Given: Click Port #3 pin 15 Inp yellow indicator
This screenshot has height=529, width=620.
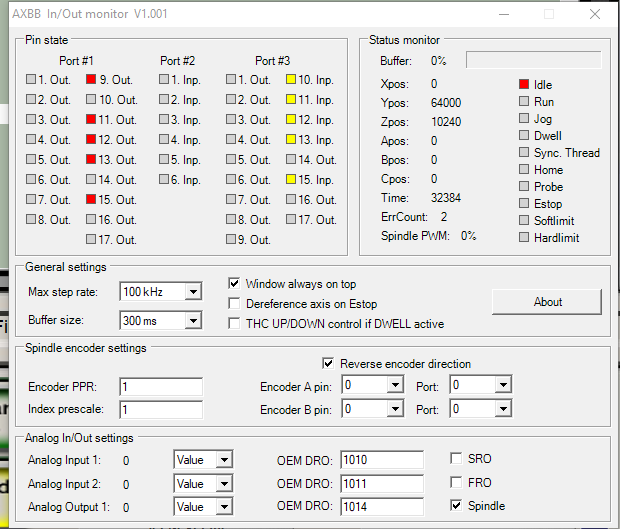Looking at the screenshot, I should pos(291,179).
